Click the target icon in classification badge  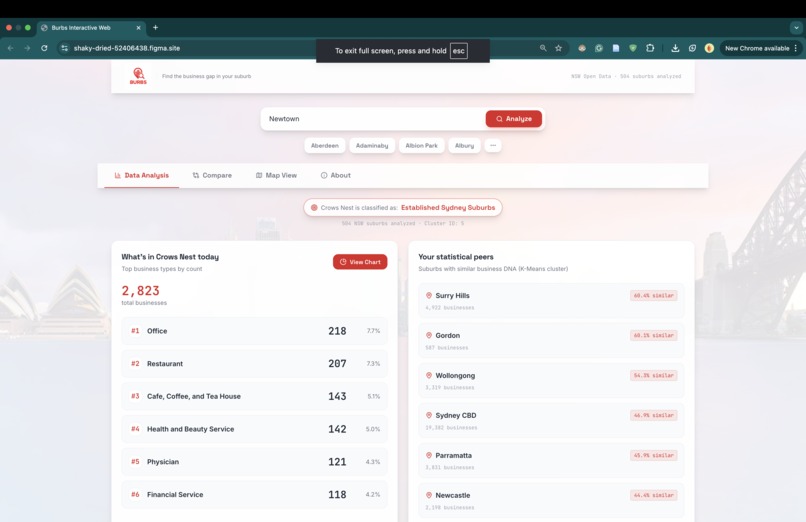[x=314, y=208]
